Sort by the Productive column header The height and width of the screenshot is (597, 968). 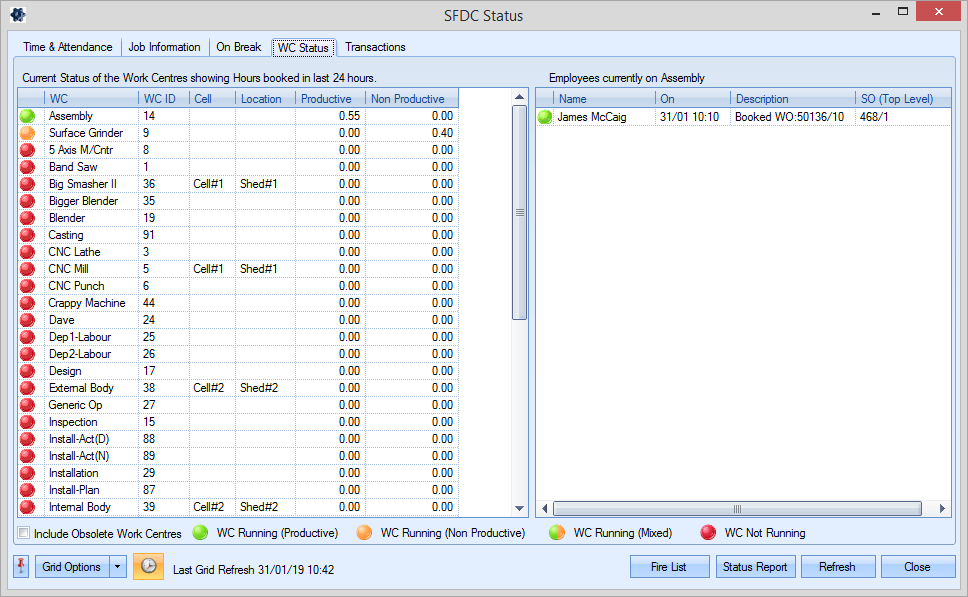329,99
